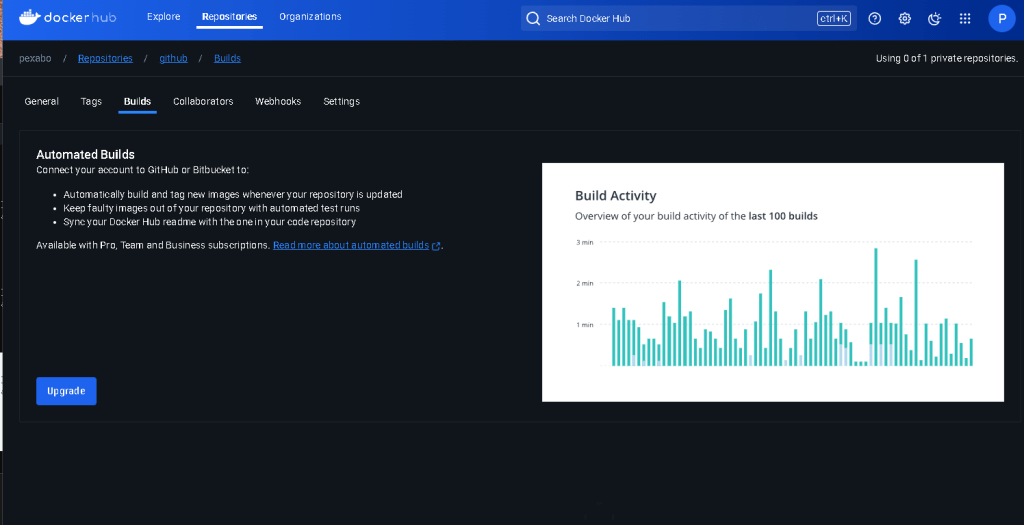Image resolution: width=1024 pixels, height=525 pixels.
Task: Click the Build Activity chart image
Action: 773,282
